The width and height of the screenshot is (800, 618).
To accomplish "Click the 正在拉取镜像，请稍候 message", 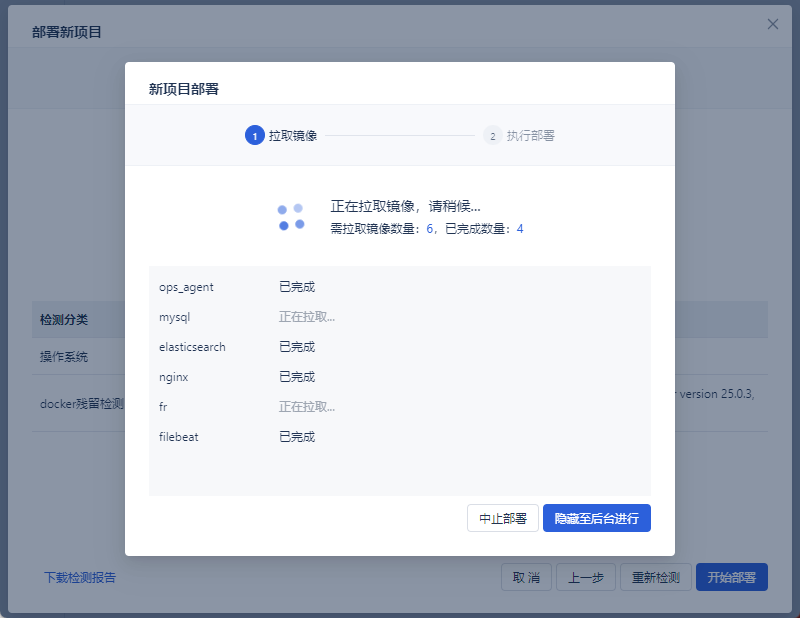I will pos(405,206).
